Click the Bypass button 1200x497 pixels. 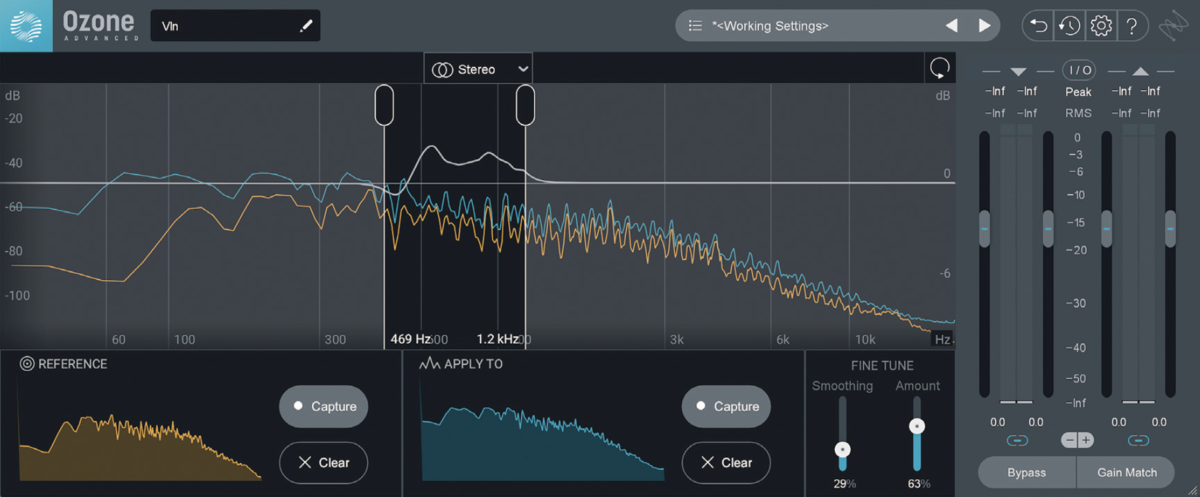coord(1027,472)
